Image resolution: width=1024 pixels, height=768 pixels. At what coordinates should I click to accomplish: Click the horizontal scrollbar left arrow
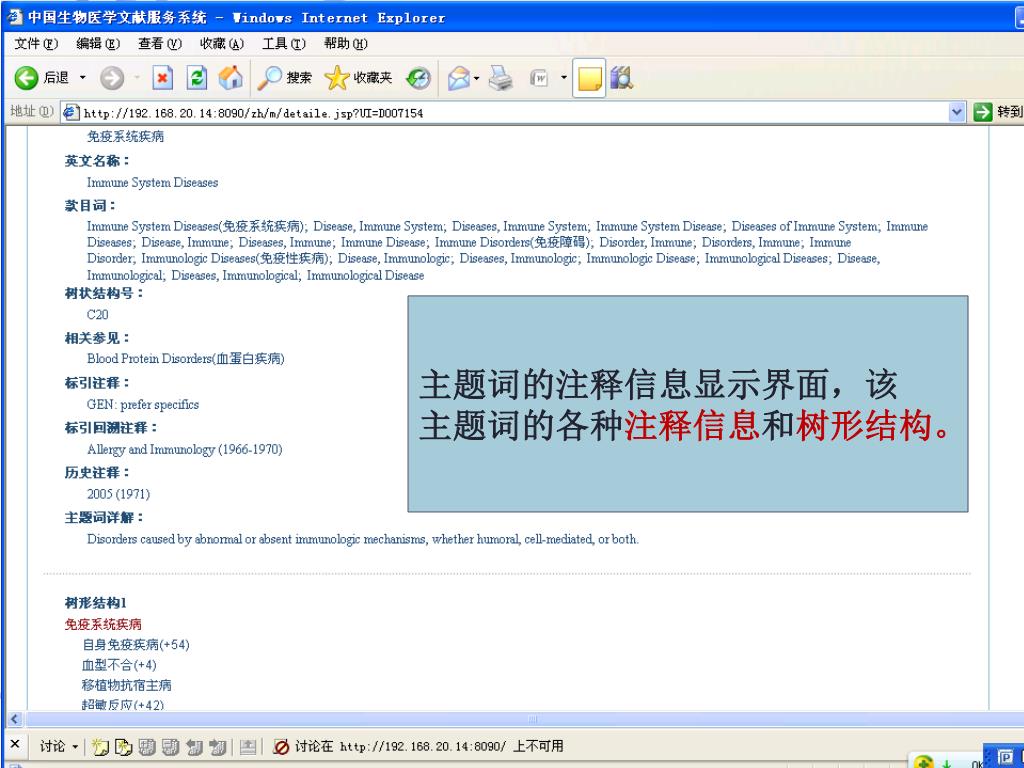(14, 719)
